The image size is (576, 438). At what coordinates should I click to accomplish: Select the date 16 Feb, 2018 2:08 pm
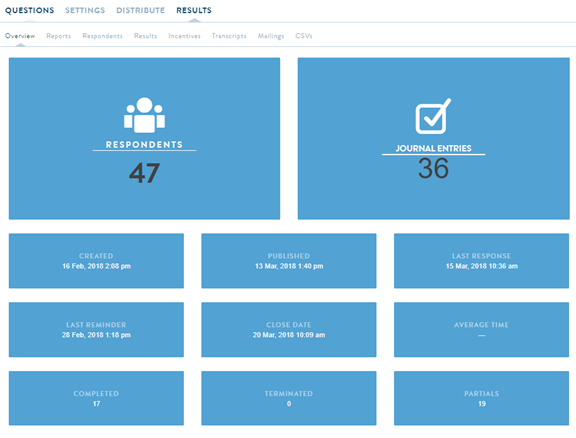click(x=96, y=266)
